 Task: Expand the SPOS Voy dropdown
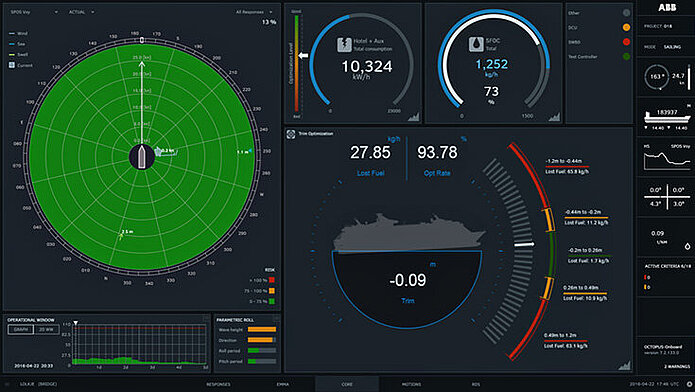pyautogui.click(x=34, y=12)
